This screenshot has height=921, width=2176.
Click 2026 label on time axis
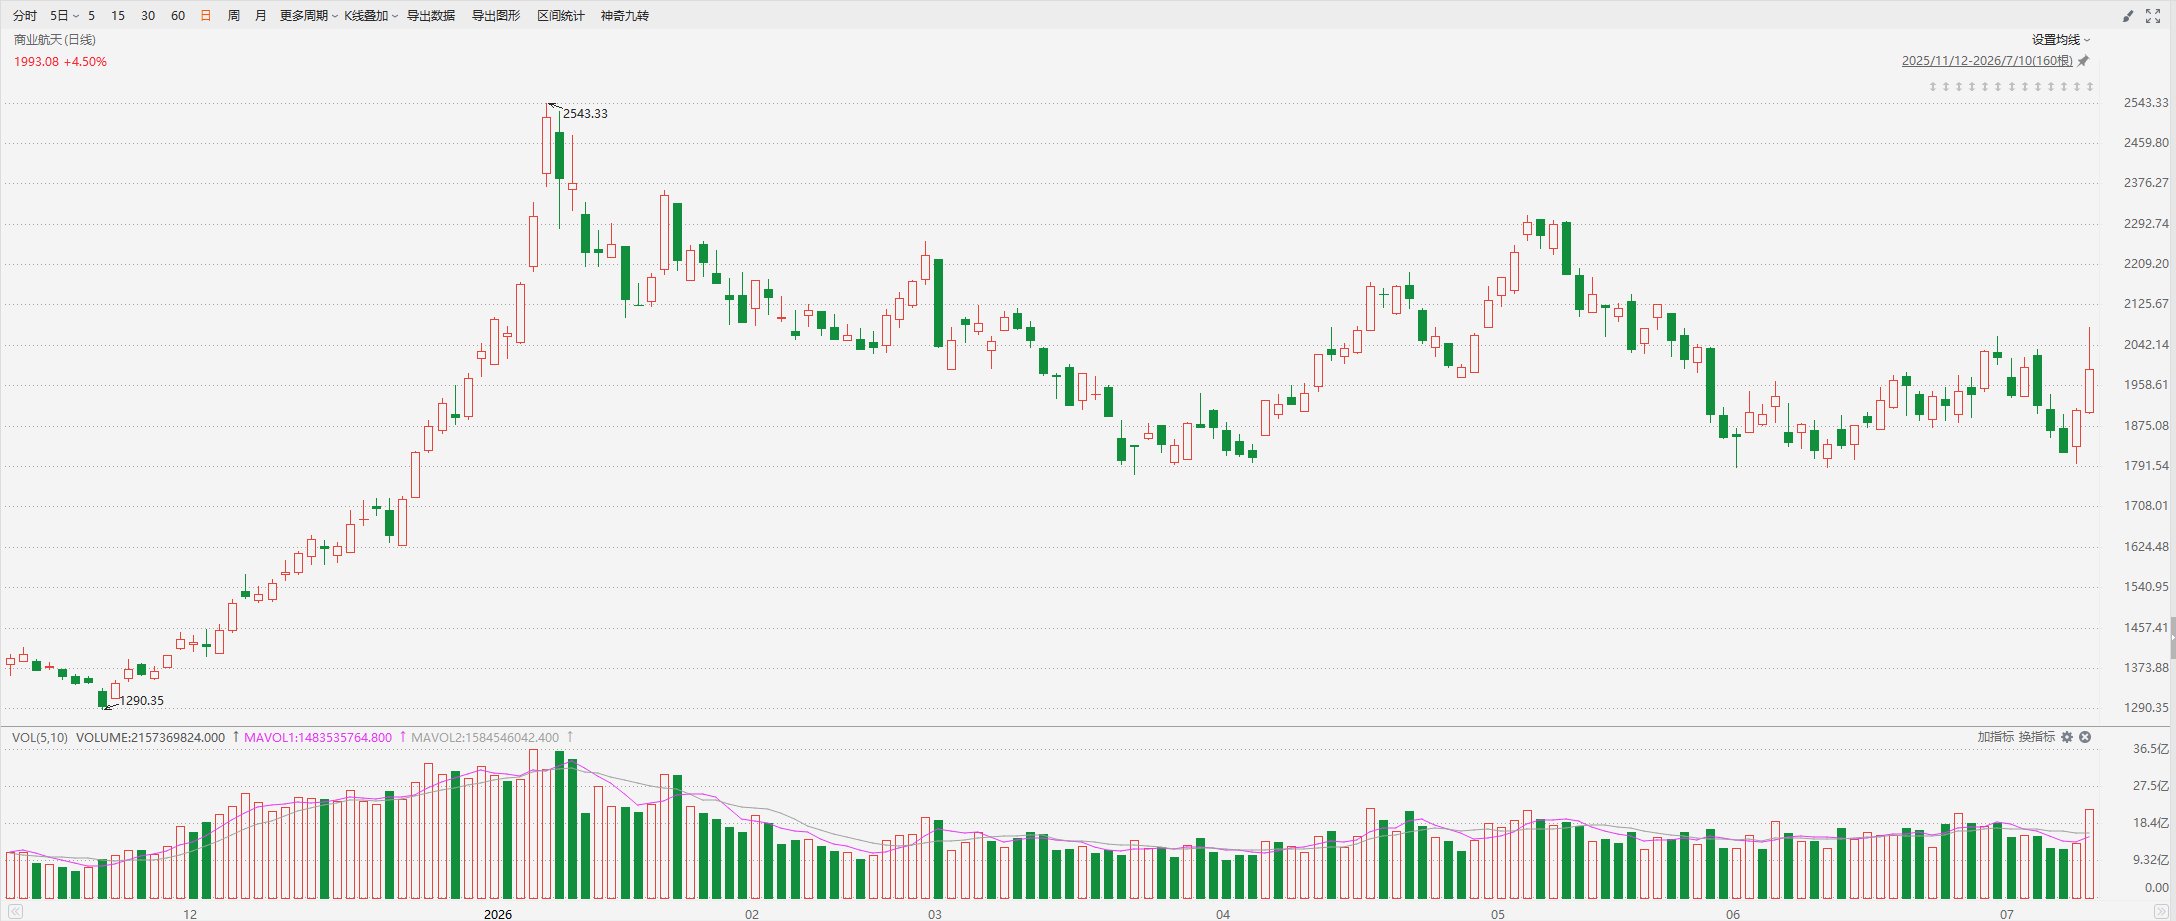pos(497,914)
